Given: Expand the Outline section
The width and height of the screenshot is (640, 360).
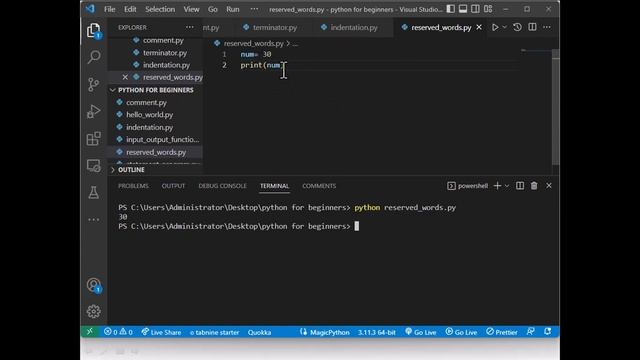Looking at the screenshot, I should pos(155,170).
